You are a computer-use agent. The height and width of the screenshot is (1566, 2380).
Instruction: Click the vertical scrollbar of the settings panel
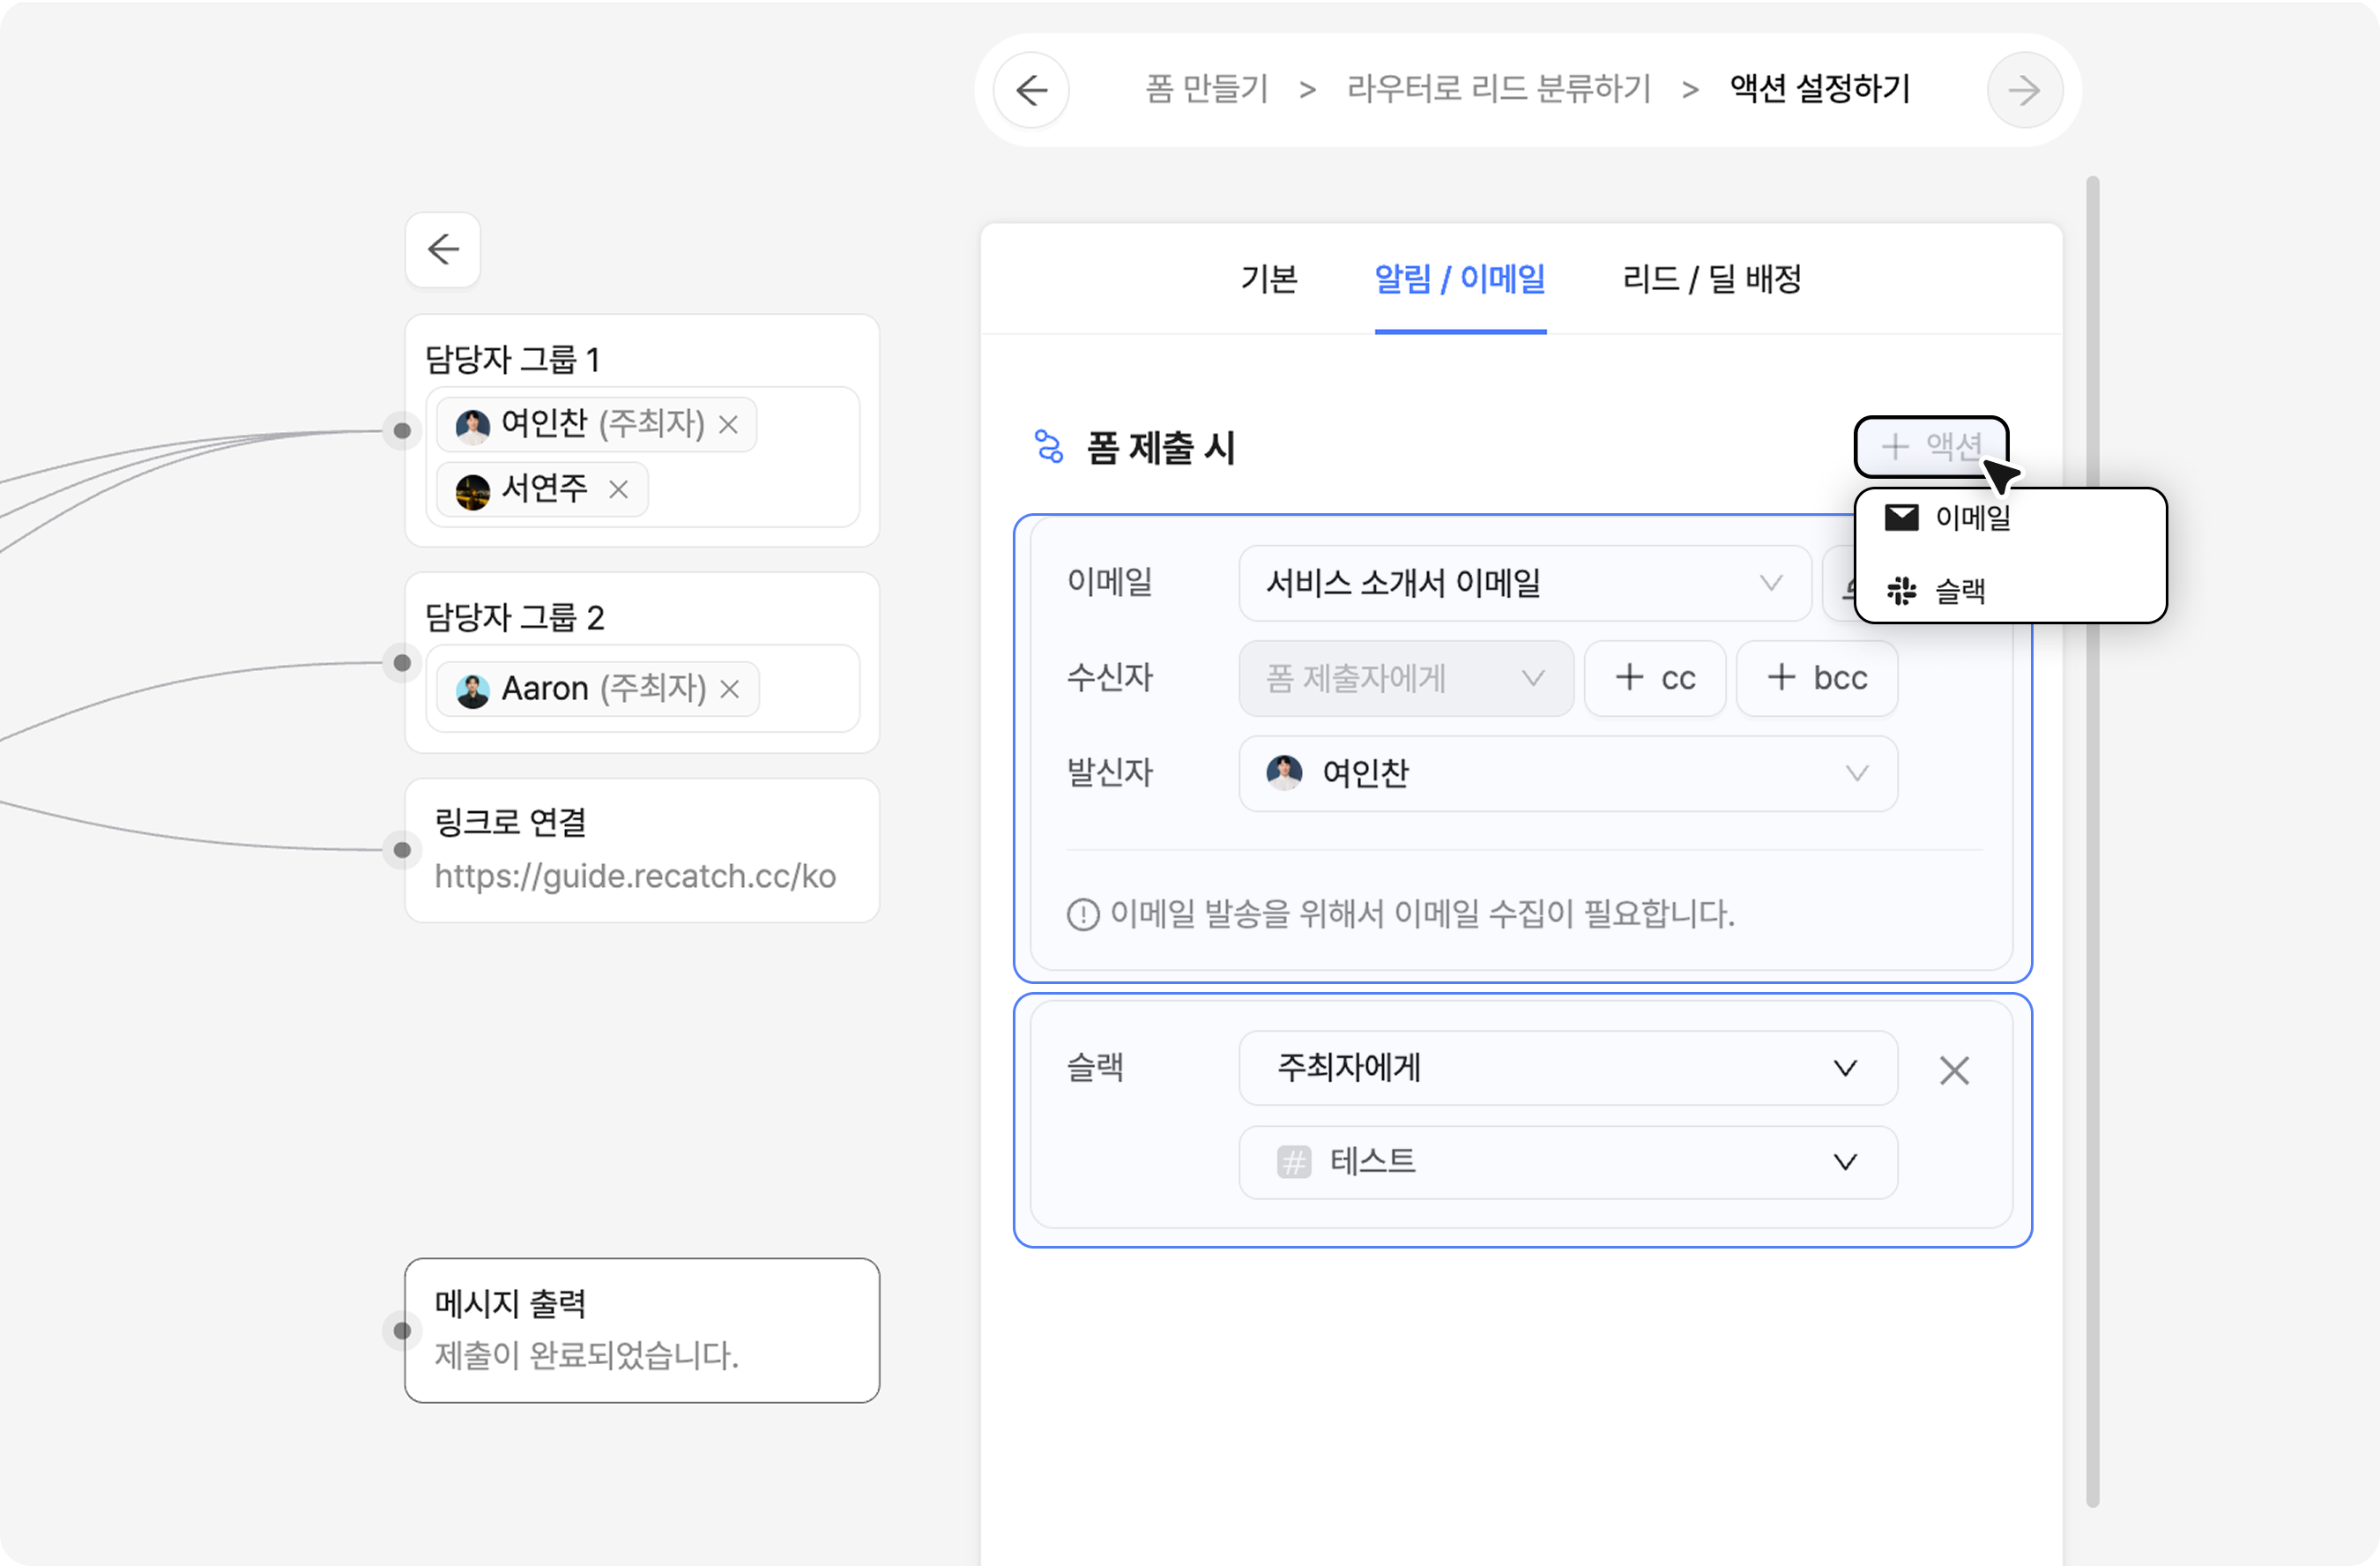[2092, 840]
